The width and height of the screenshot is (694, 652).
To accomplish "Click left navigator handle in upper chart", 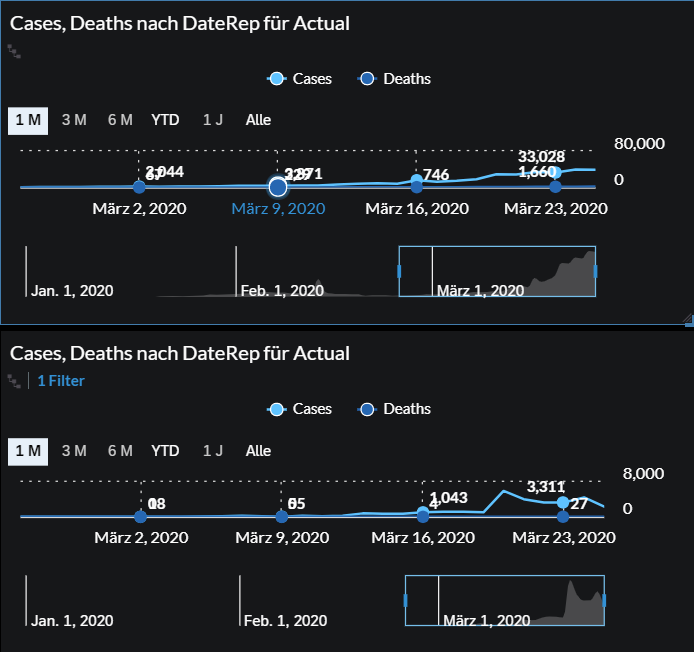I will 400,271.
